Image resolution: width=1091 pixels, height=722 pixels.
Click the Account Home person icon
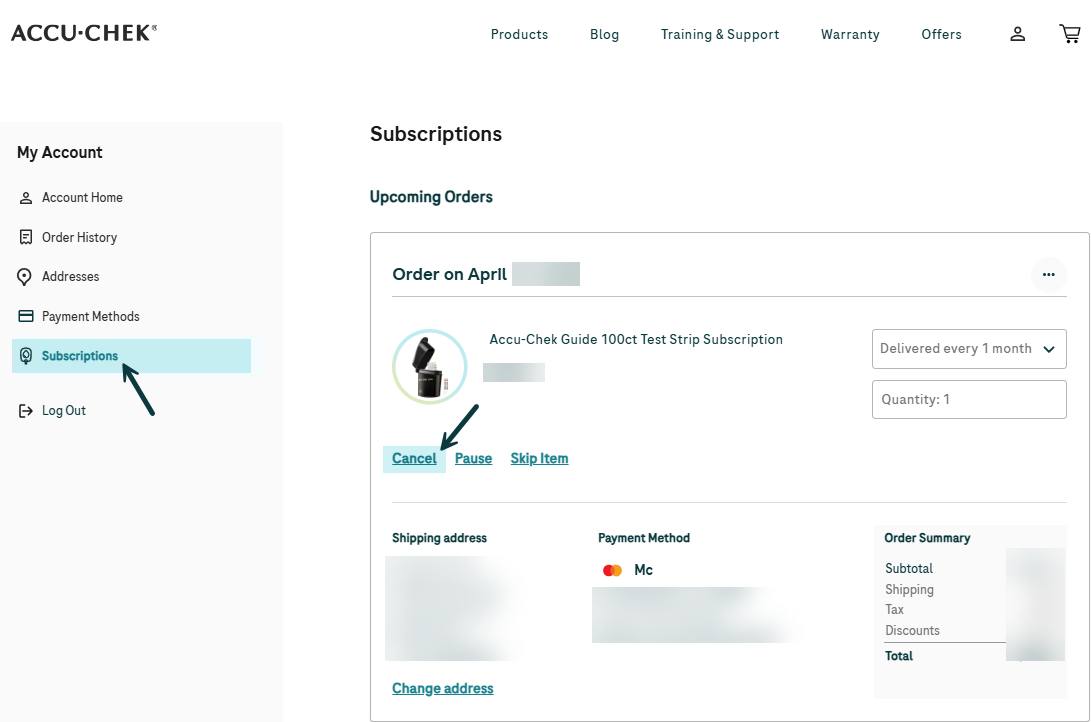coord(26,198)
